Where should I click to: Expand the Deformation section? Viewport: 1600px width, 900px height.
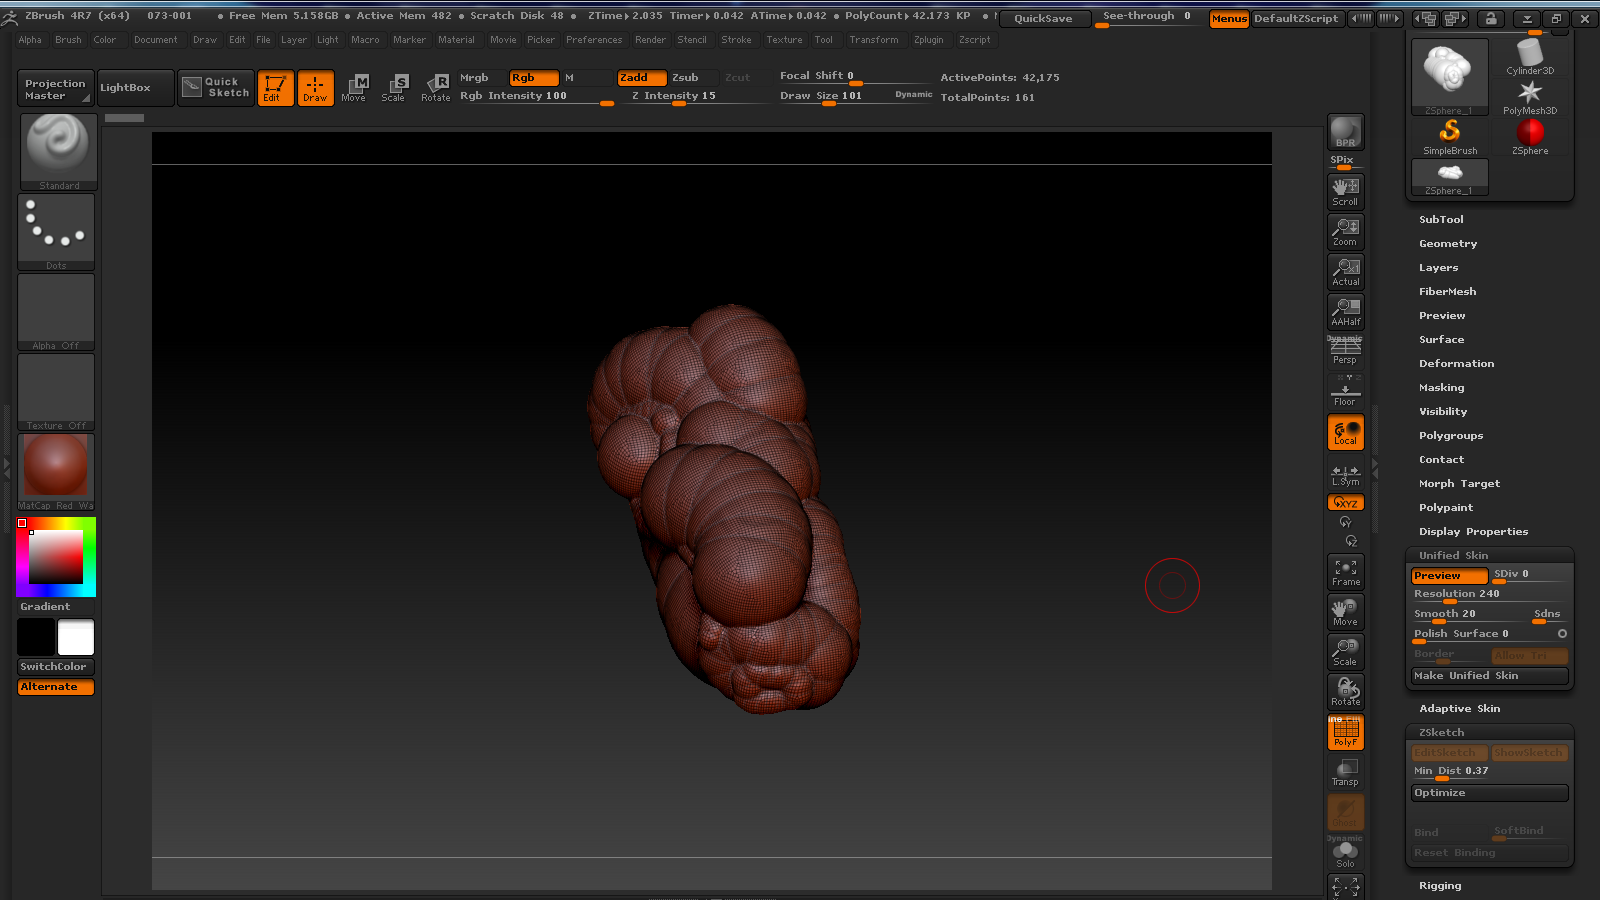tap(1456, 363)
